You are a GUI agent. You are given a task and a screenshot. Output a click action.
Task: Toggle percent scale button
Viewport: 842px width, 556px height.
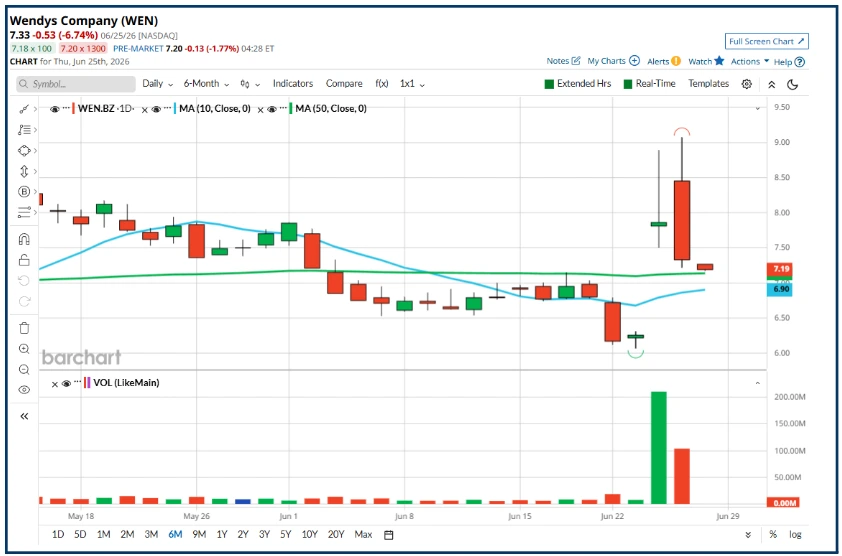pos(773,535)
